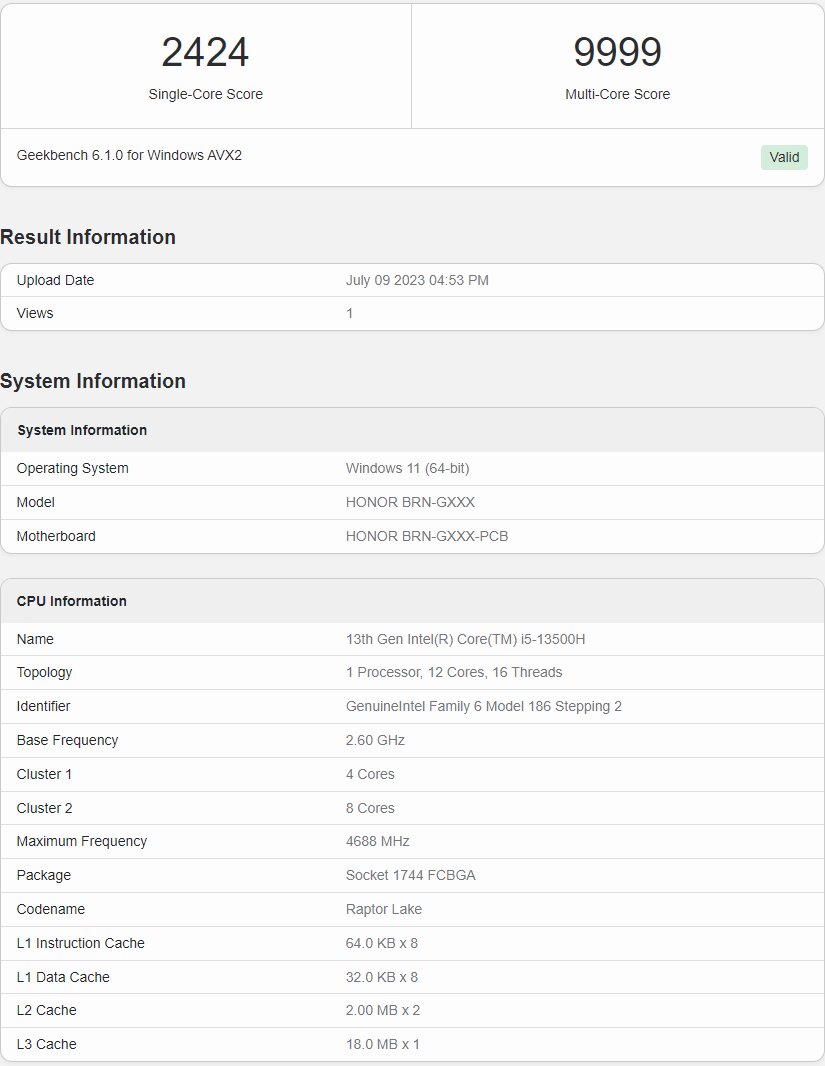
Task: Click the L1 Data Cache label
Action: tap(63, 978)
